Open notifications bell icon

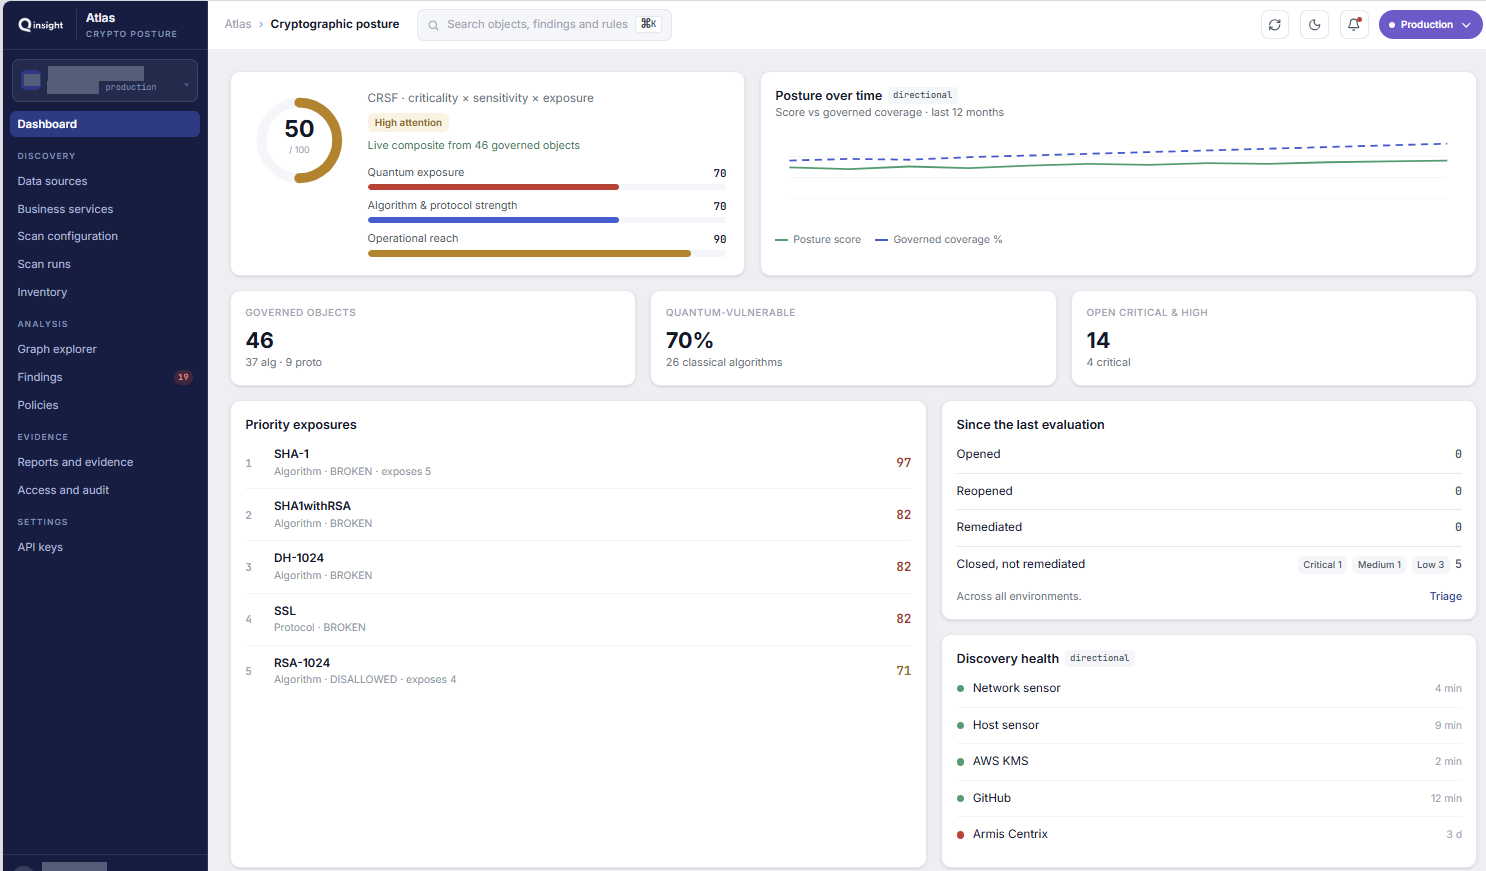tap(1354, 25)
